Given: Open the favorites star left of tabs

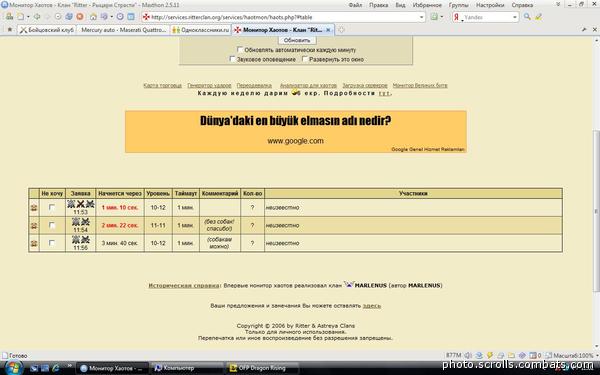Looking at the screenshot, I should [x=10, y=29].
